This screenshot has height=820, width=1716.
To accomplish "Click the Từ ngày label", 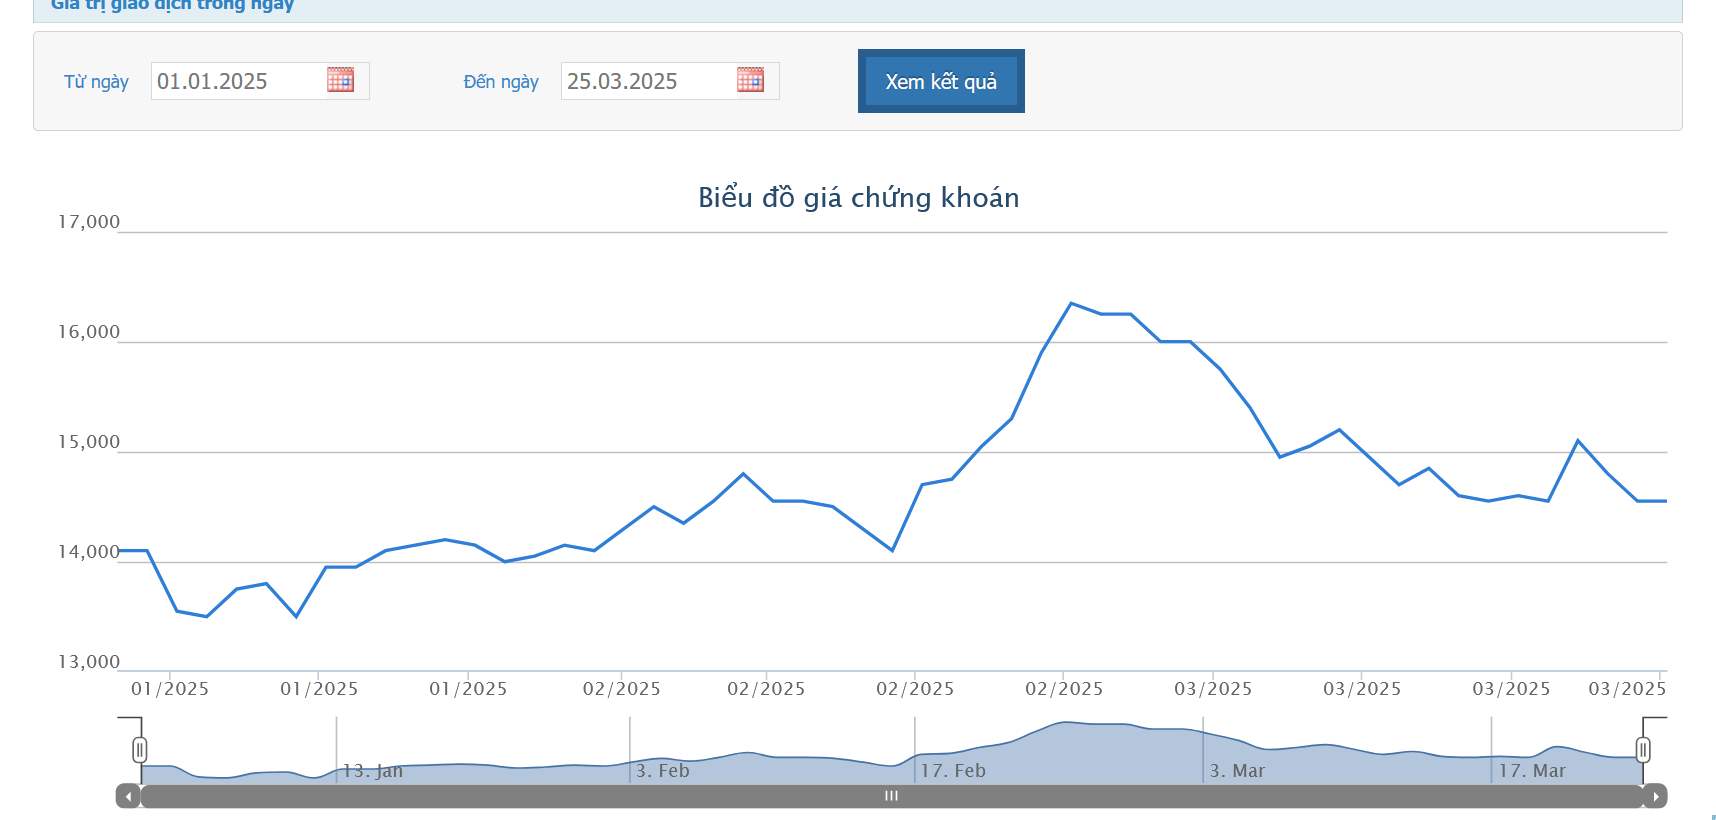I will (x=96, y=81).
